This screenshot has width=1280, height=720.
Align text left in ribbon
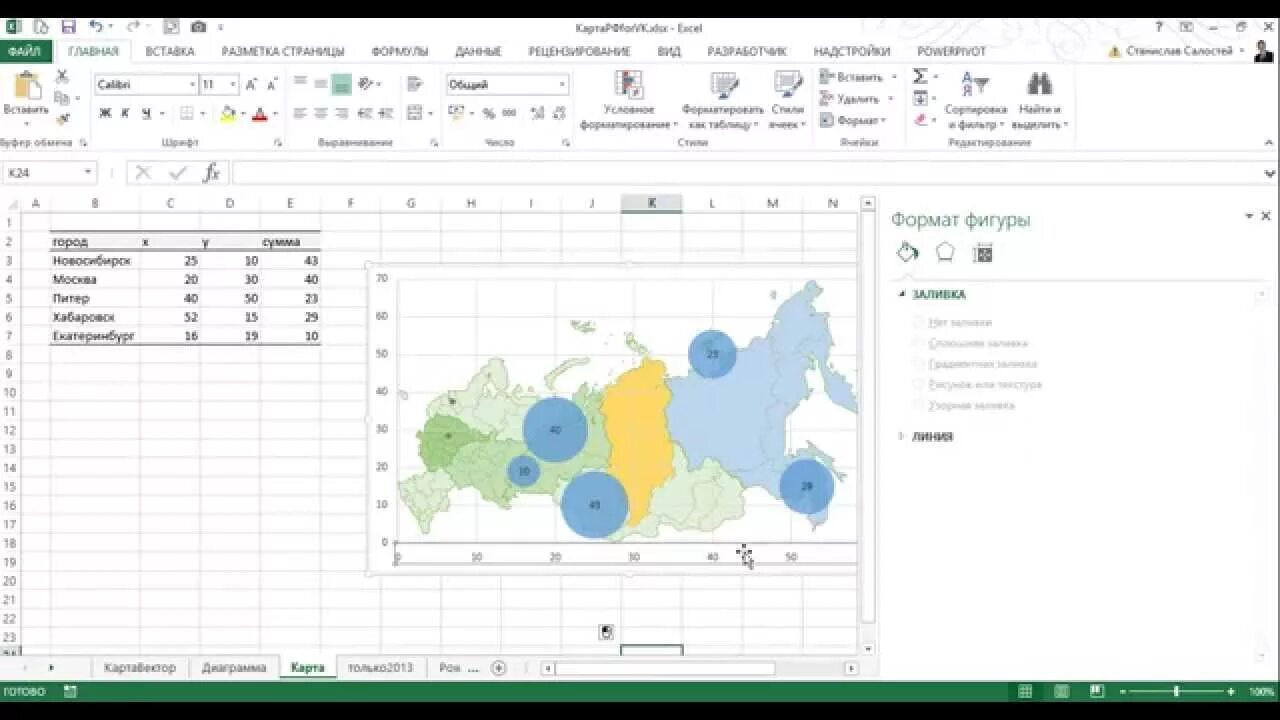[299, 114]
